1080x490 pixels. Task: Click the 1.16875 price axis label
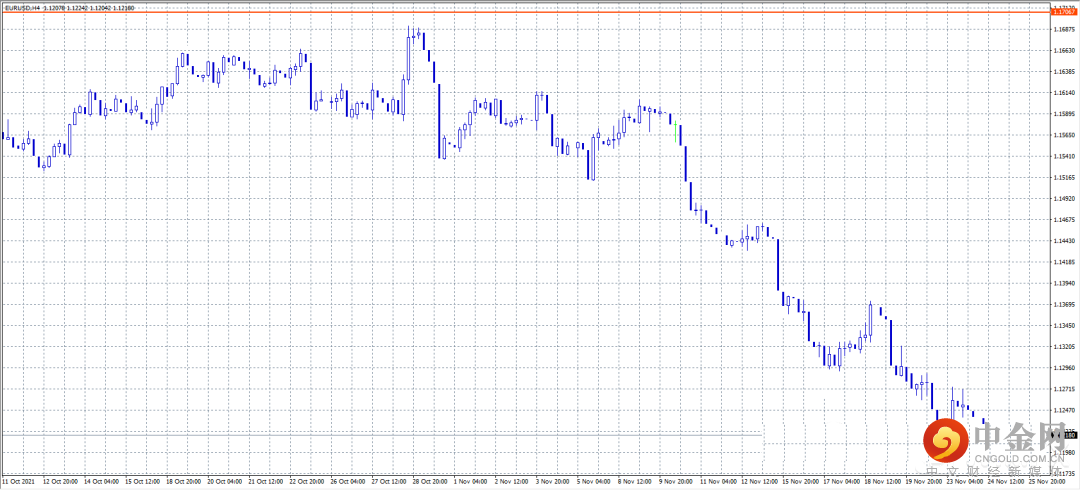pos(1066,30)
